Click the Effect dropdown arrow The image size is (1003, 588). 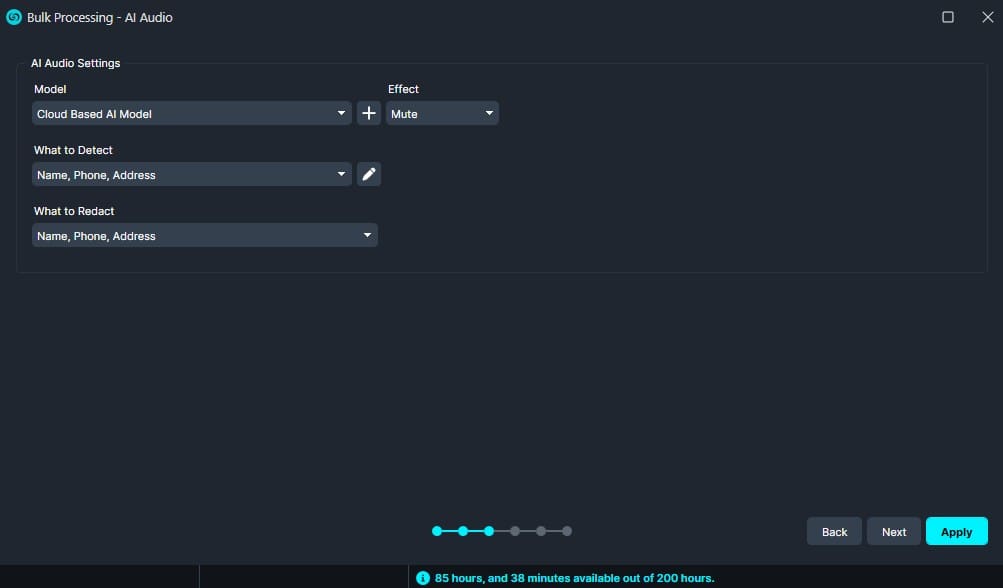point(489,113)
